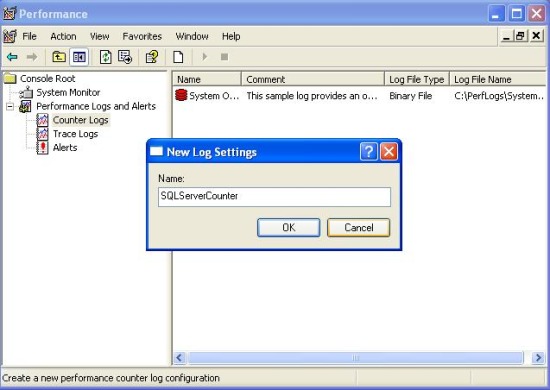This screenshot has height=390, width=550.
Task: Click the New Log Settings page icon
Action: [x=178, y=57]
